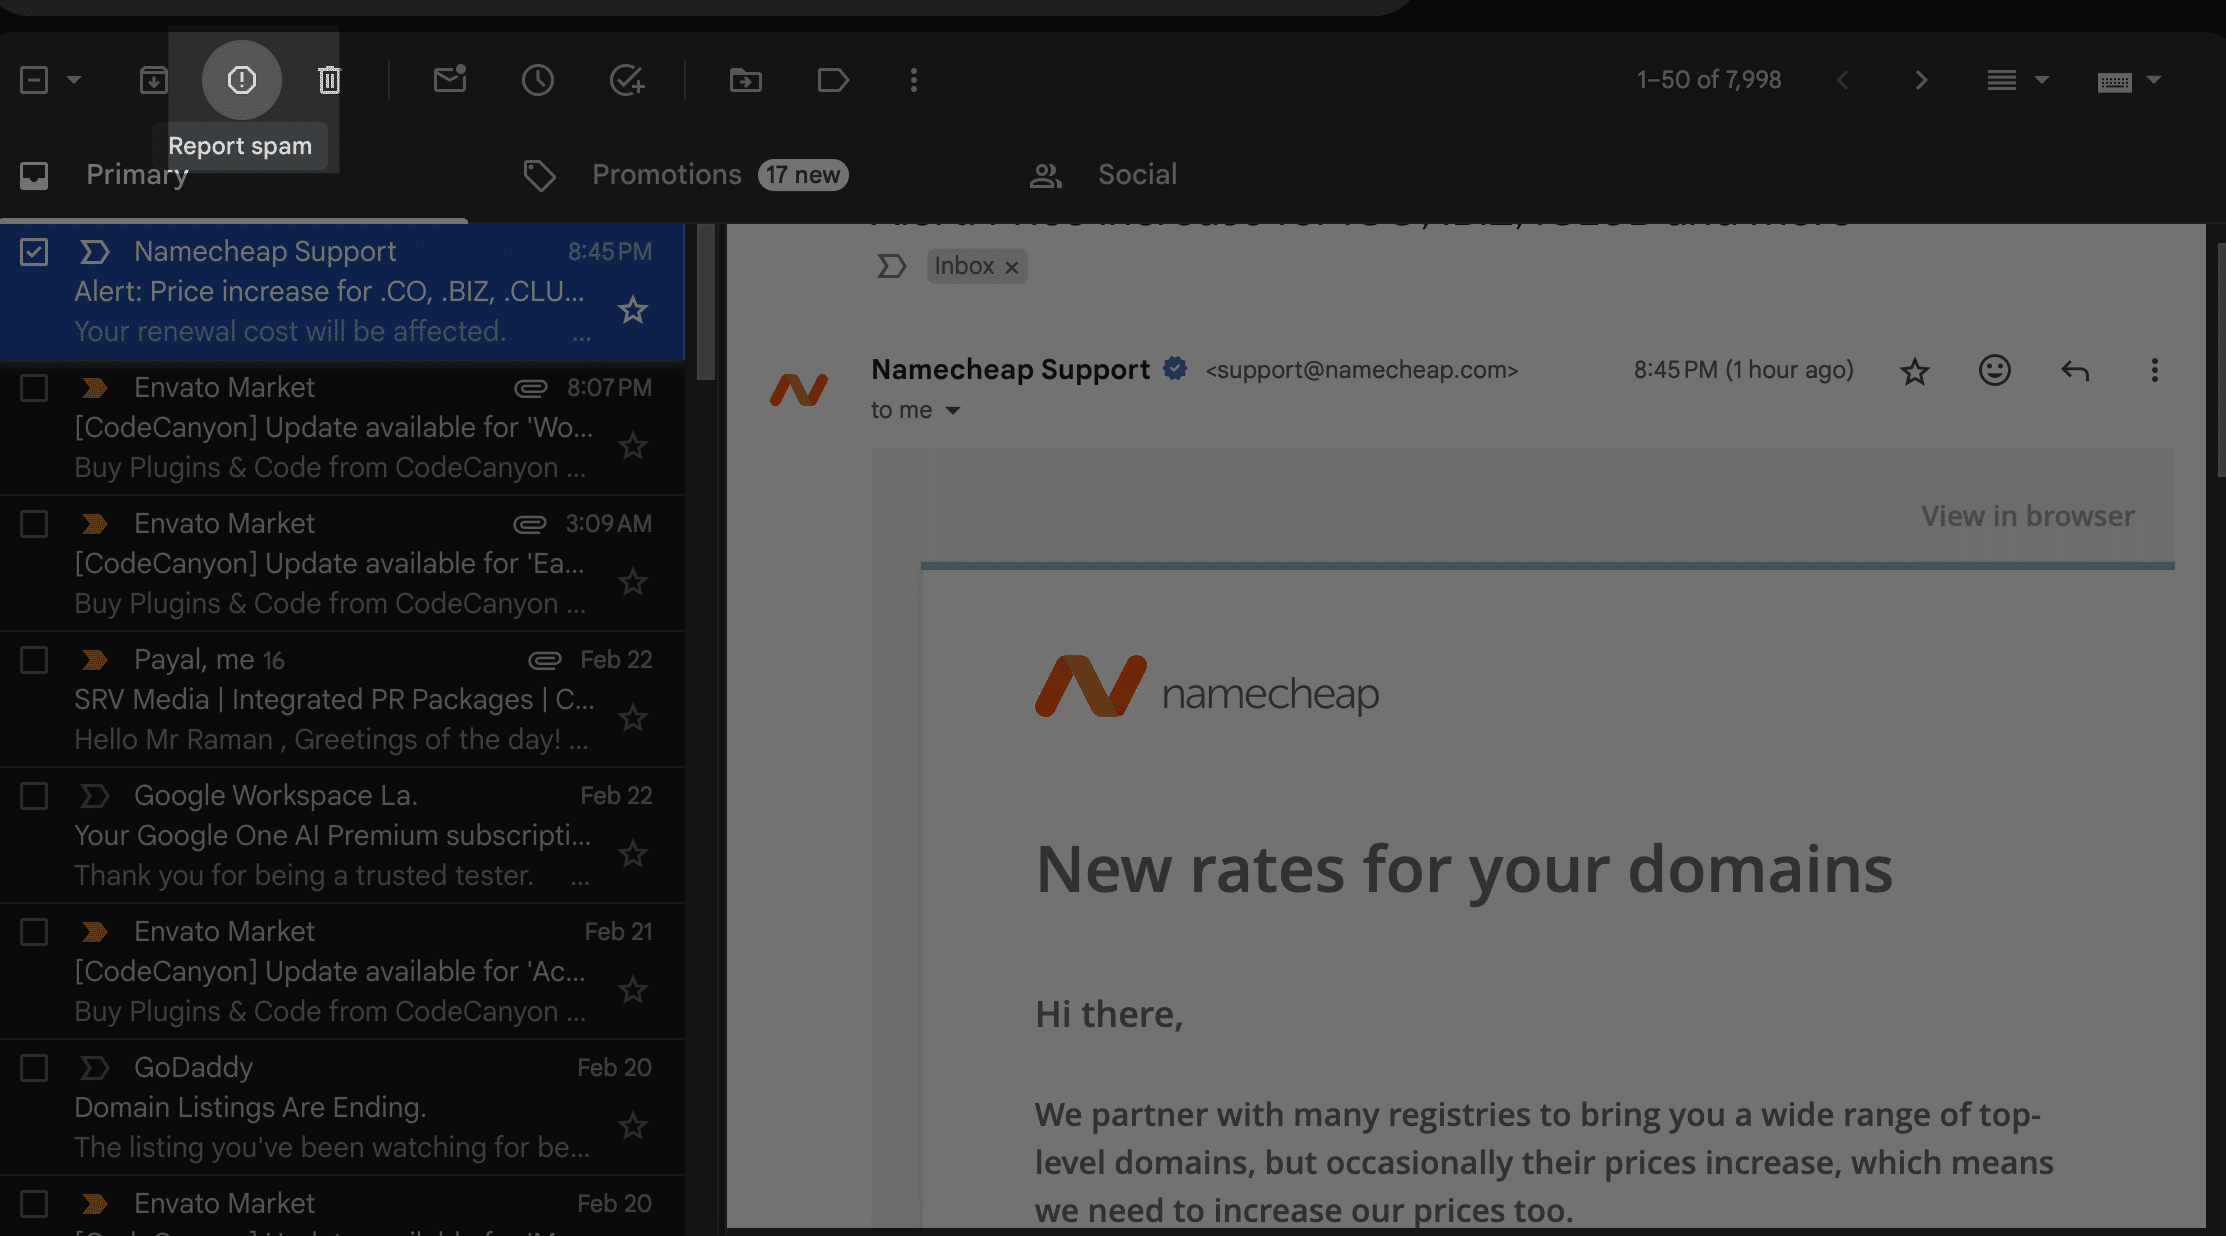Expand the inbox view options dropdown
The height and width of the screenshot is (1236, 2226).
pyautogui.click(x=2034, y=79)
